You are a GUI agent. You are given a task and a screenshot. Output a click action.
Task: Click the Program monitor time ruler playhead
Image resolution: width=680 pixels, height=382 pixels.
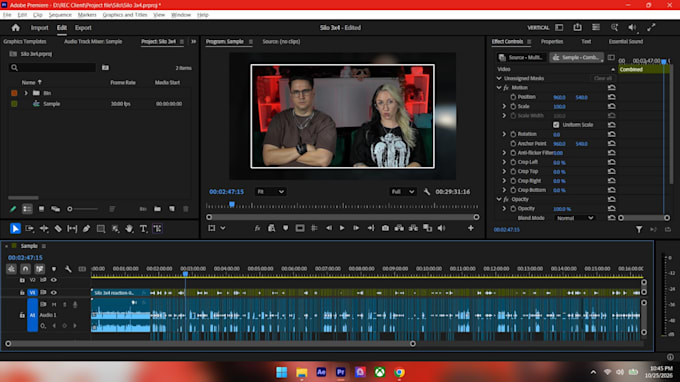click(232, 204)
